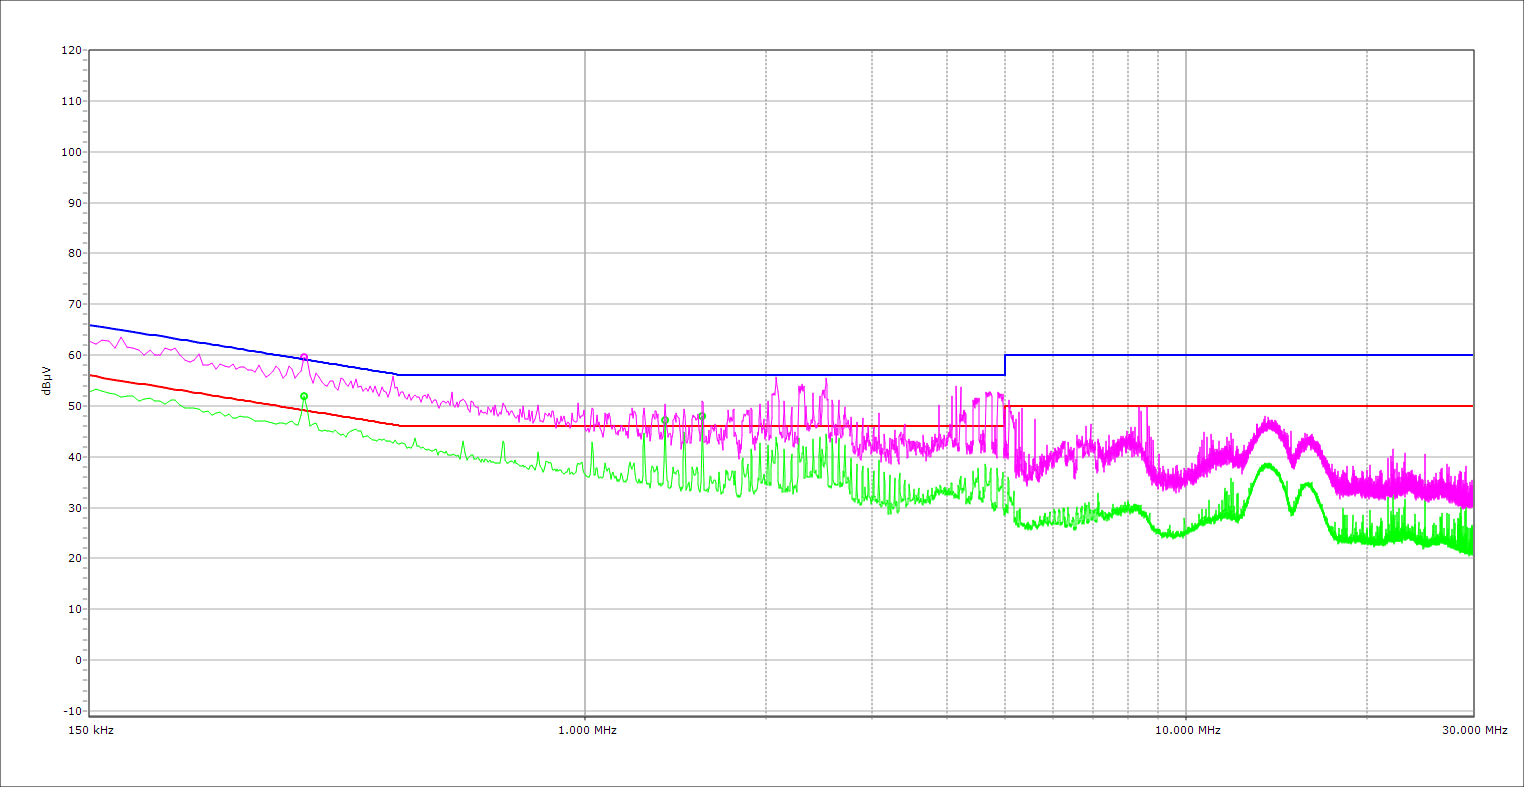Select the 100 value on the y-axis
This screenshot has width=1524, height=787.
(71, 152)
